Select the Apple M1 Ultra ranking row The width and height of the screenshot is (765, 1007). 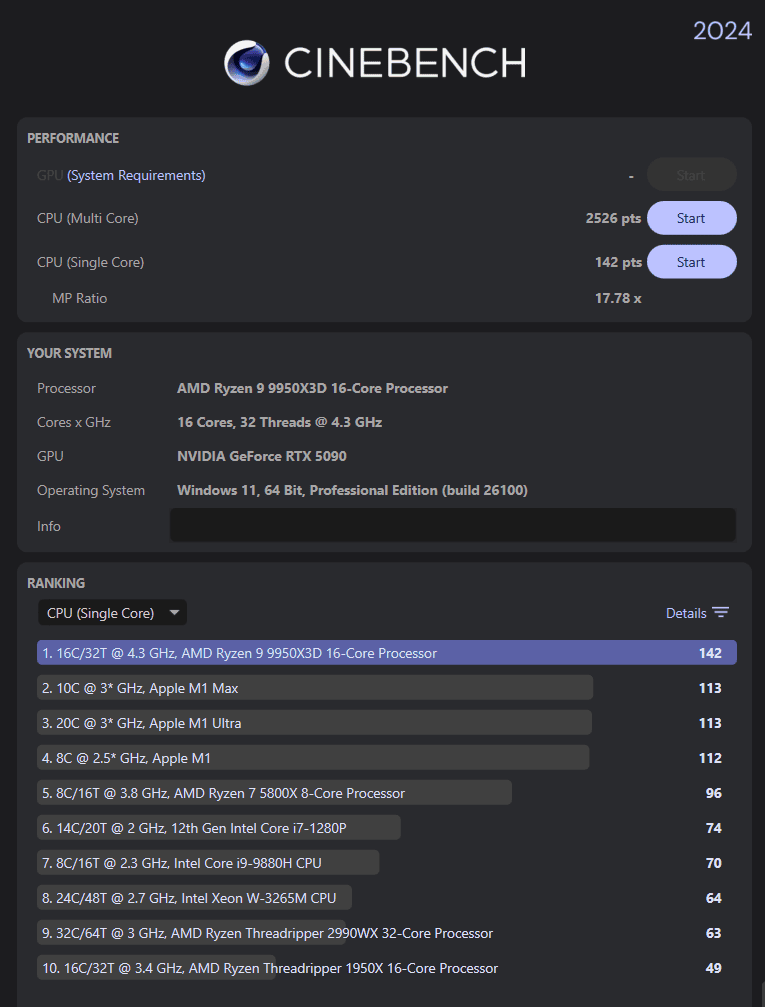pos(387,723)
